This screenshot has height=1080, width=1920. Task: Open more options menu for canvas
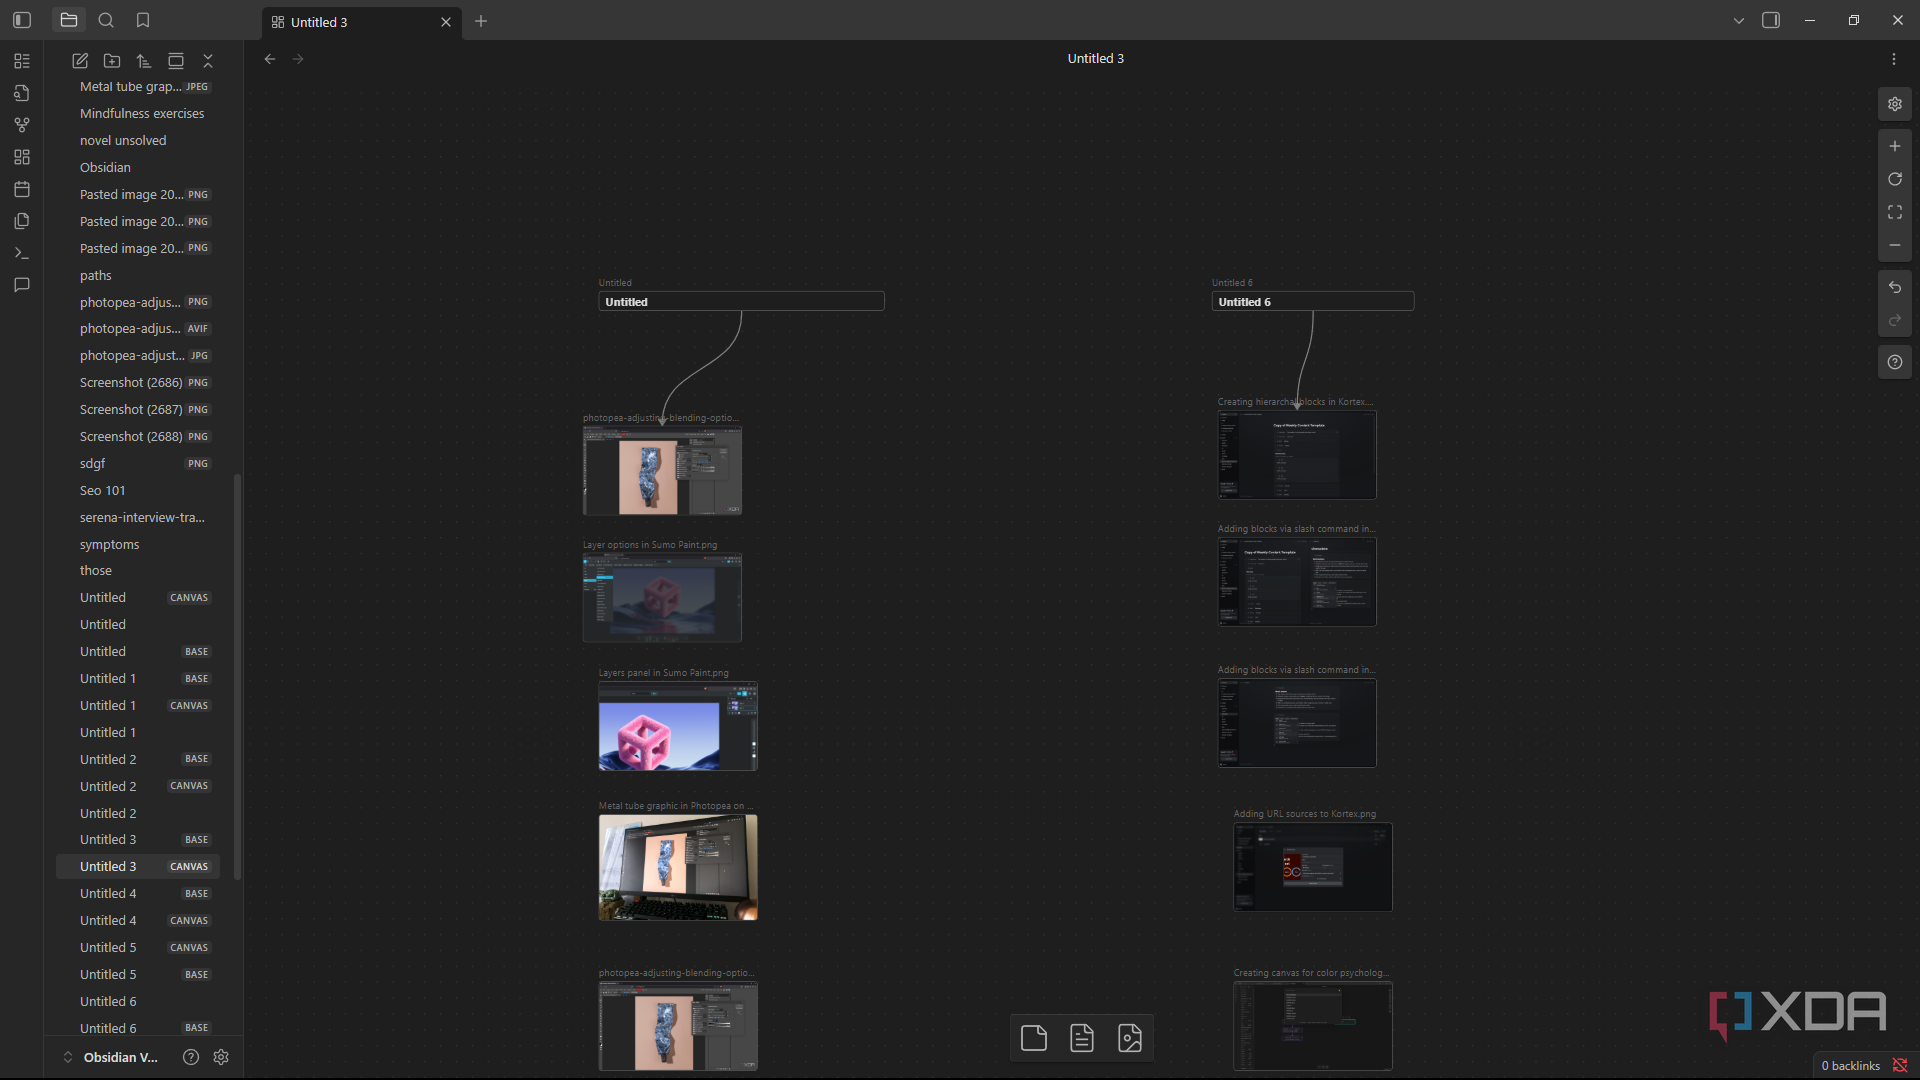1894,59
